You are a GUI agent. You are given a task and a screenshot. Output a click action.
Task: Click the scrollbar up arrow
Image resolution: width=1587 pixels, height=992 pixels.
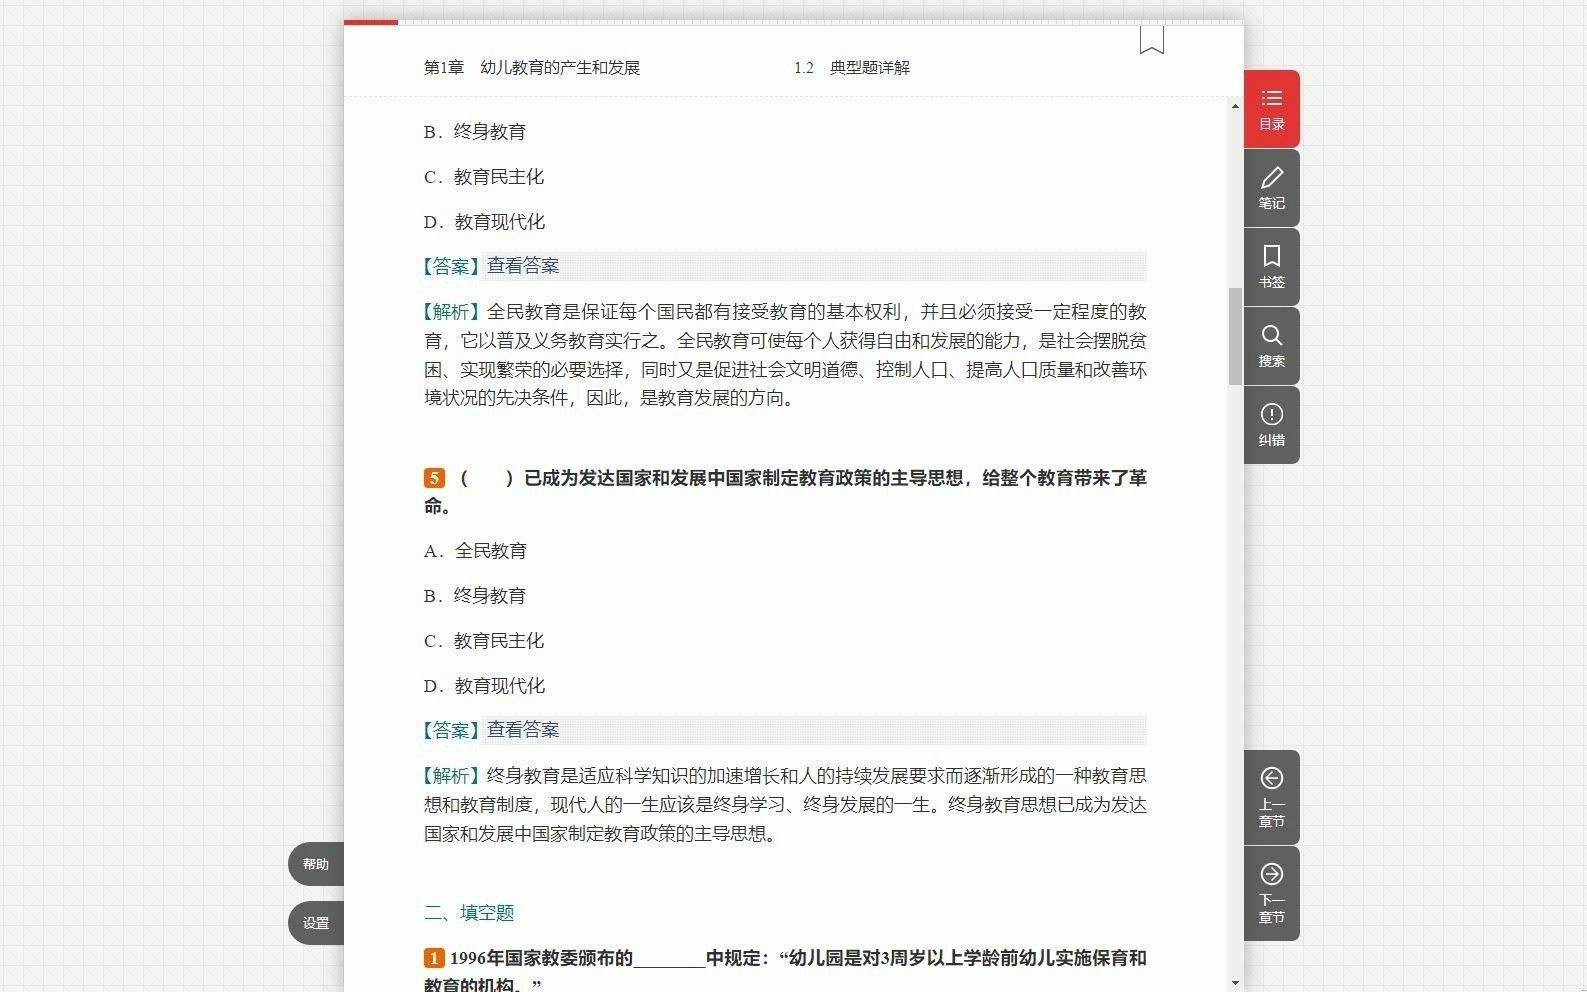(x=1235, y=106)
